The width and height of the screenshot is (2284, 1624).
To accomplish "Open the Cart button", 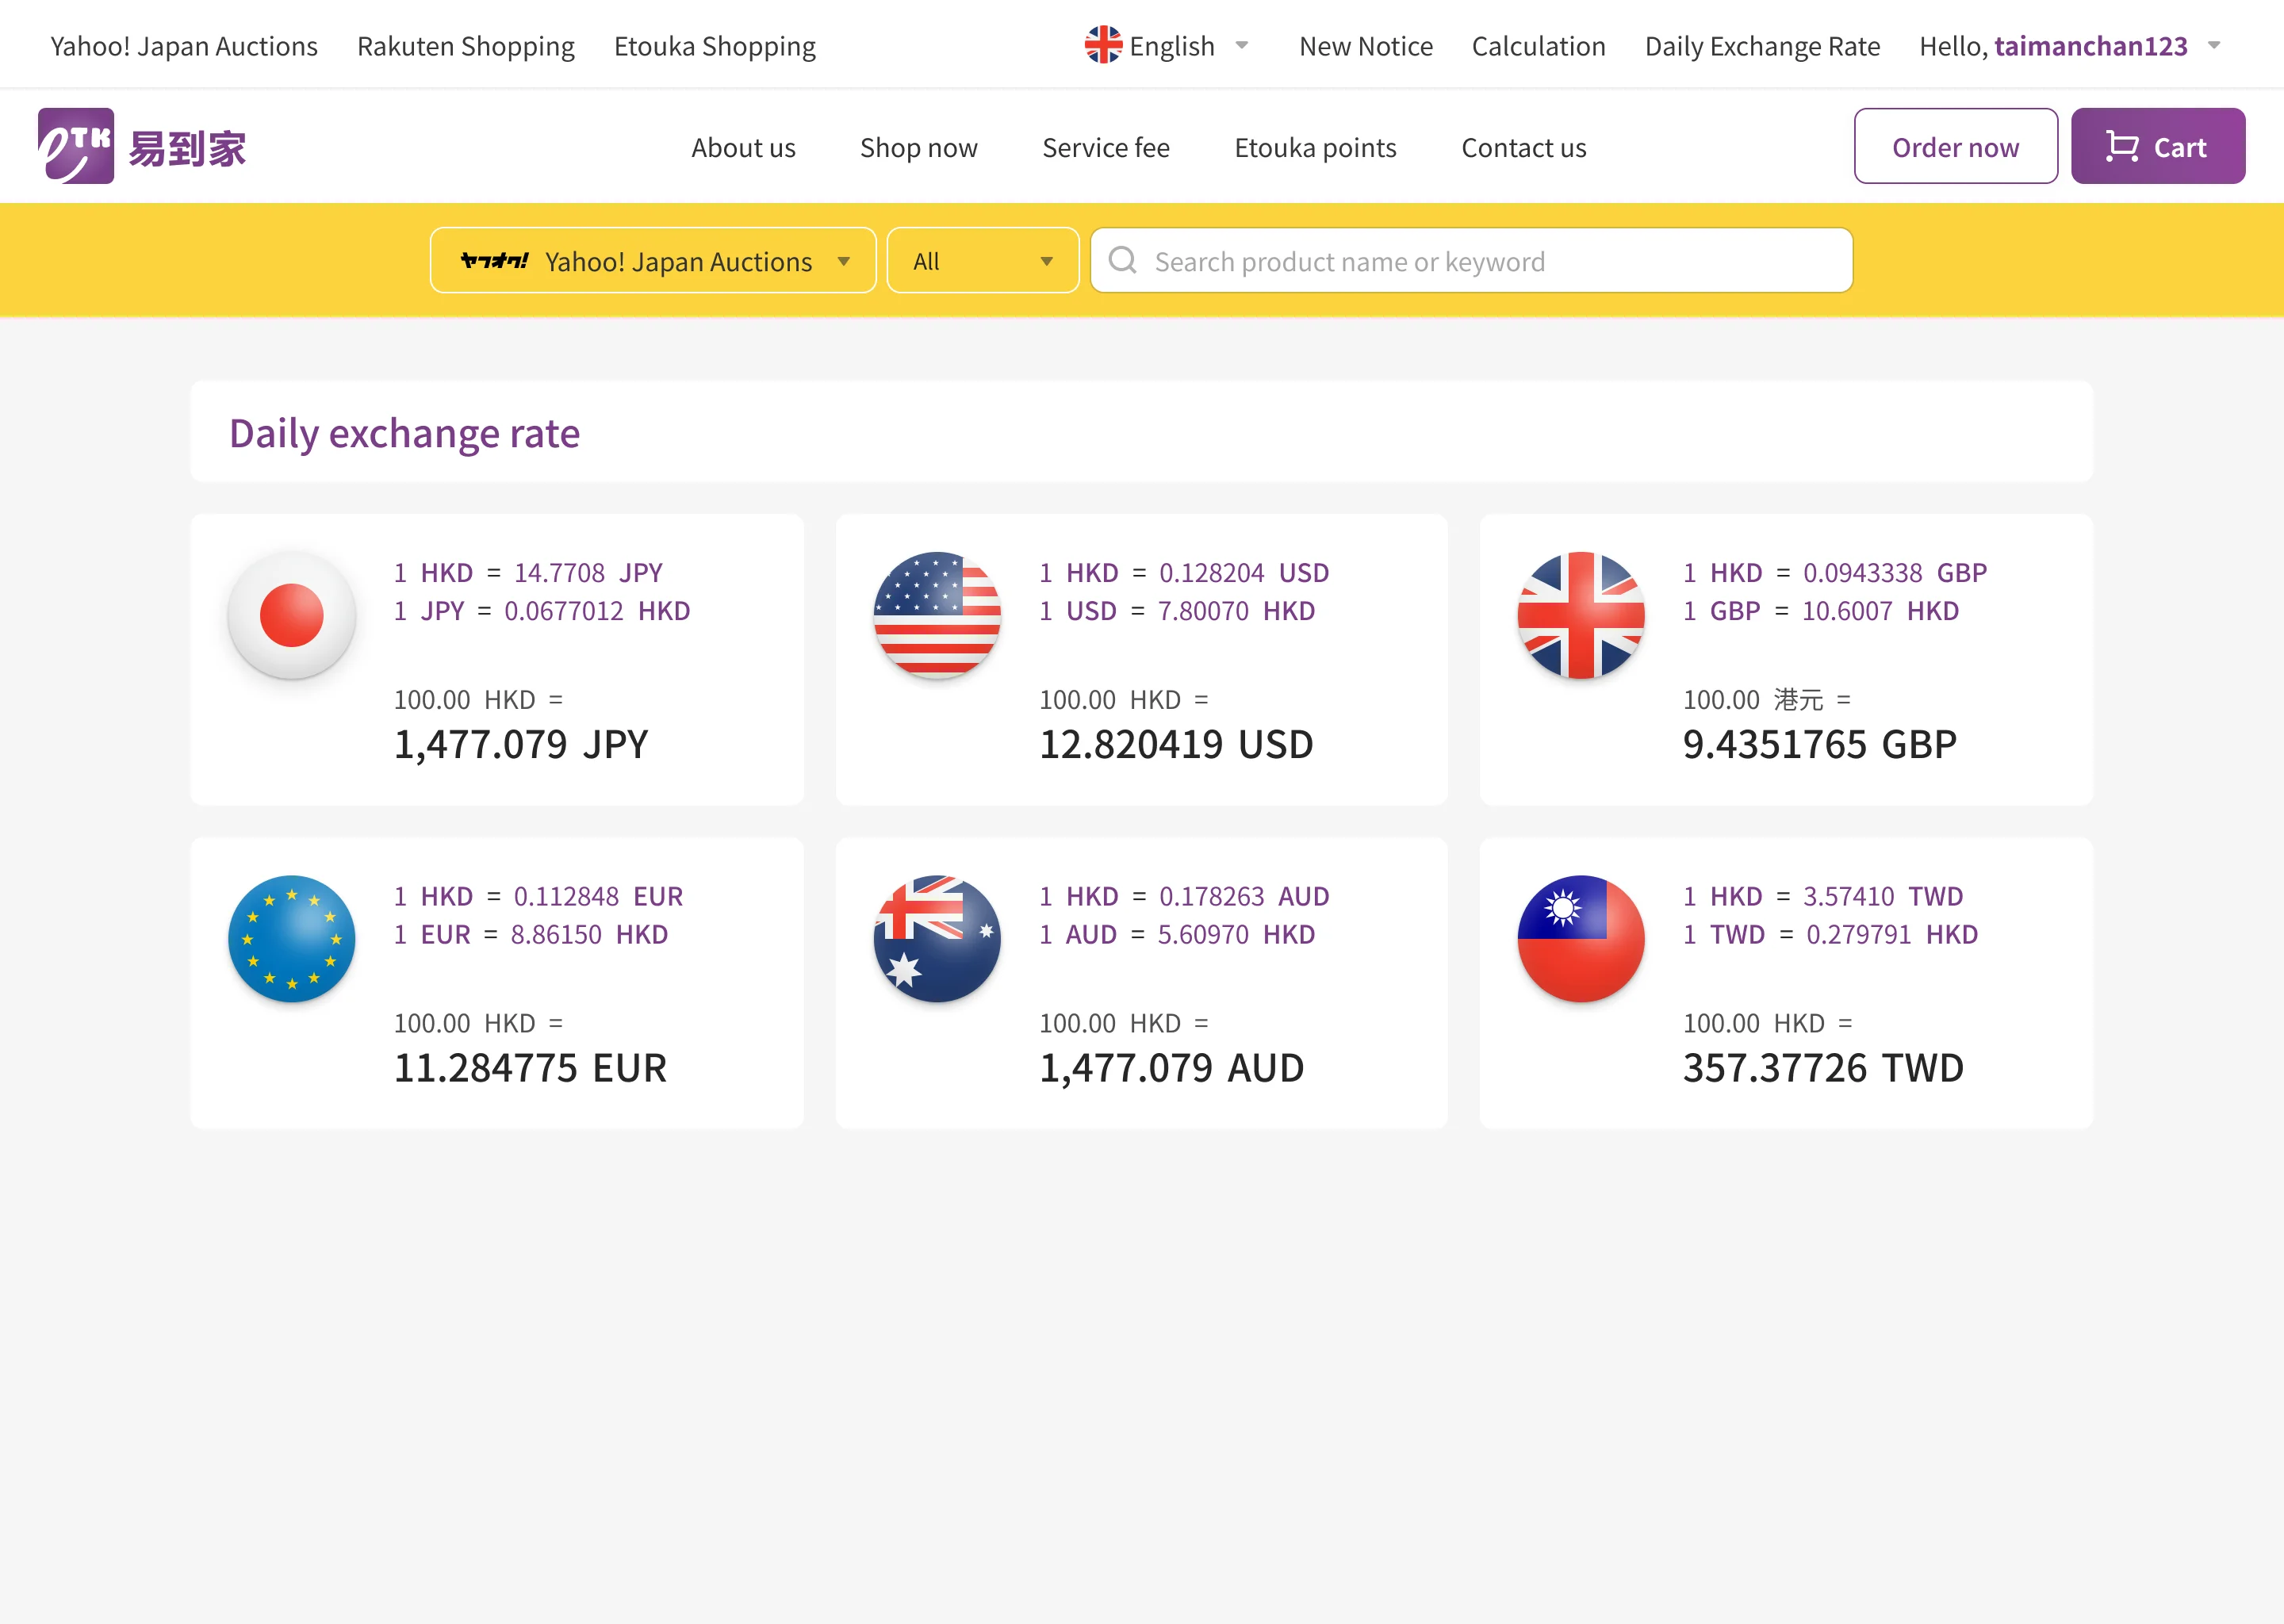I will (x=2157, y=147).
